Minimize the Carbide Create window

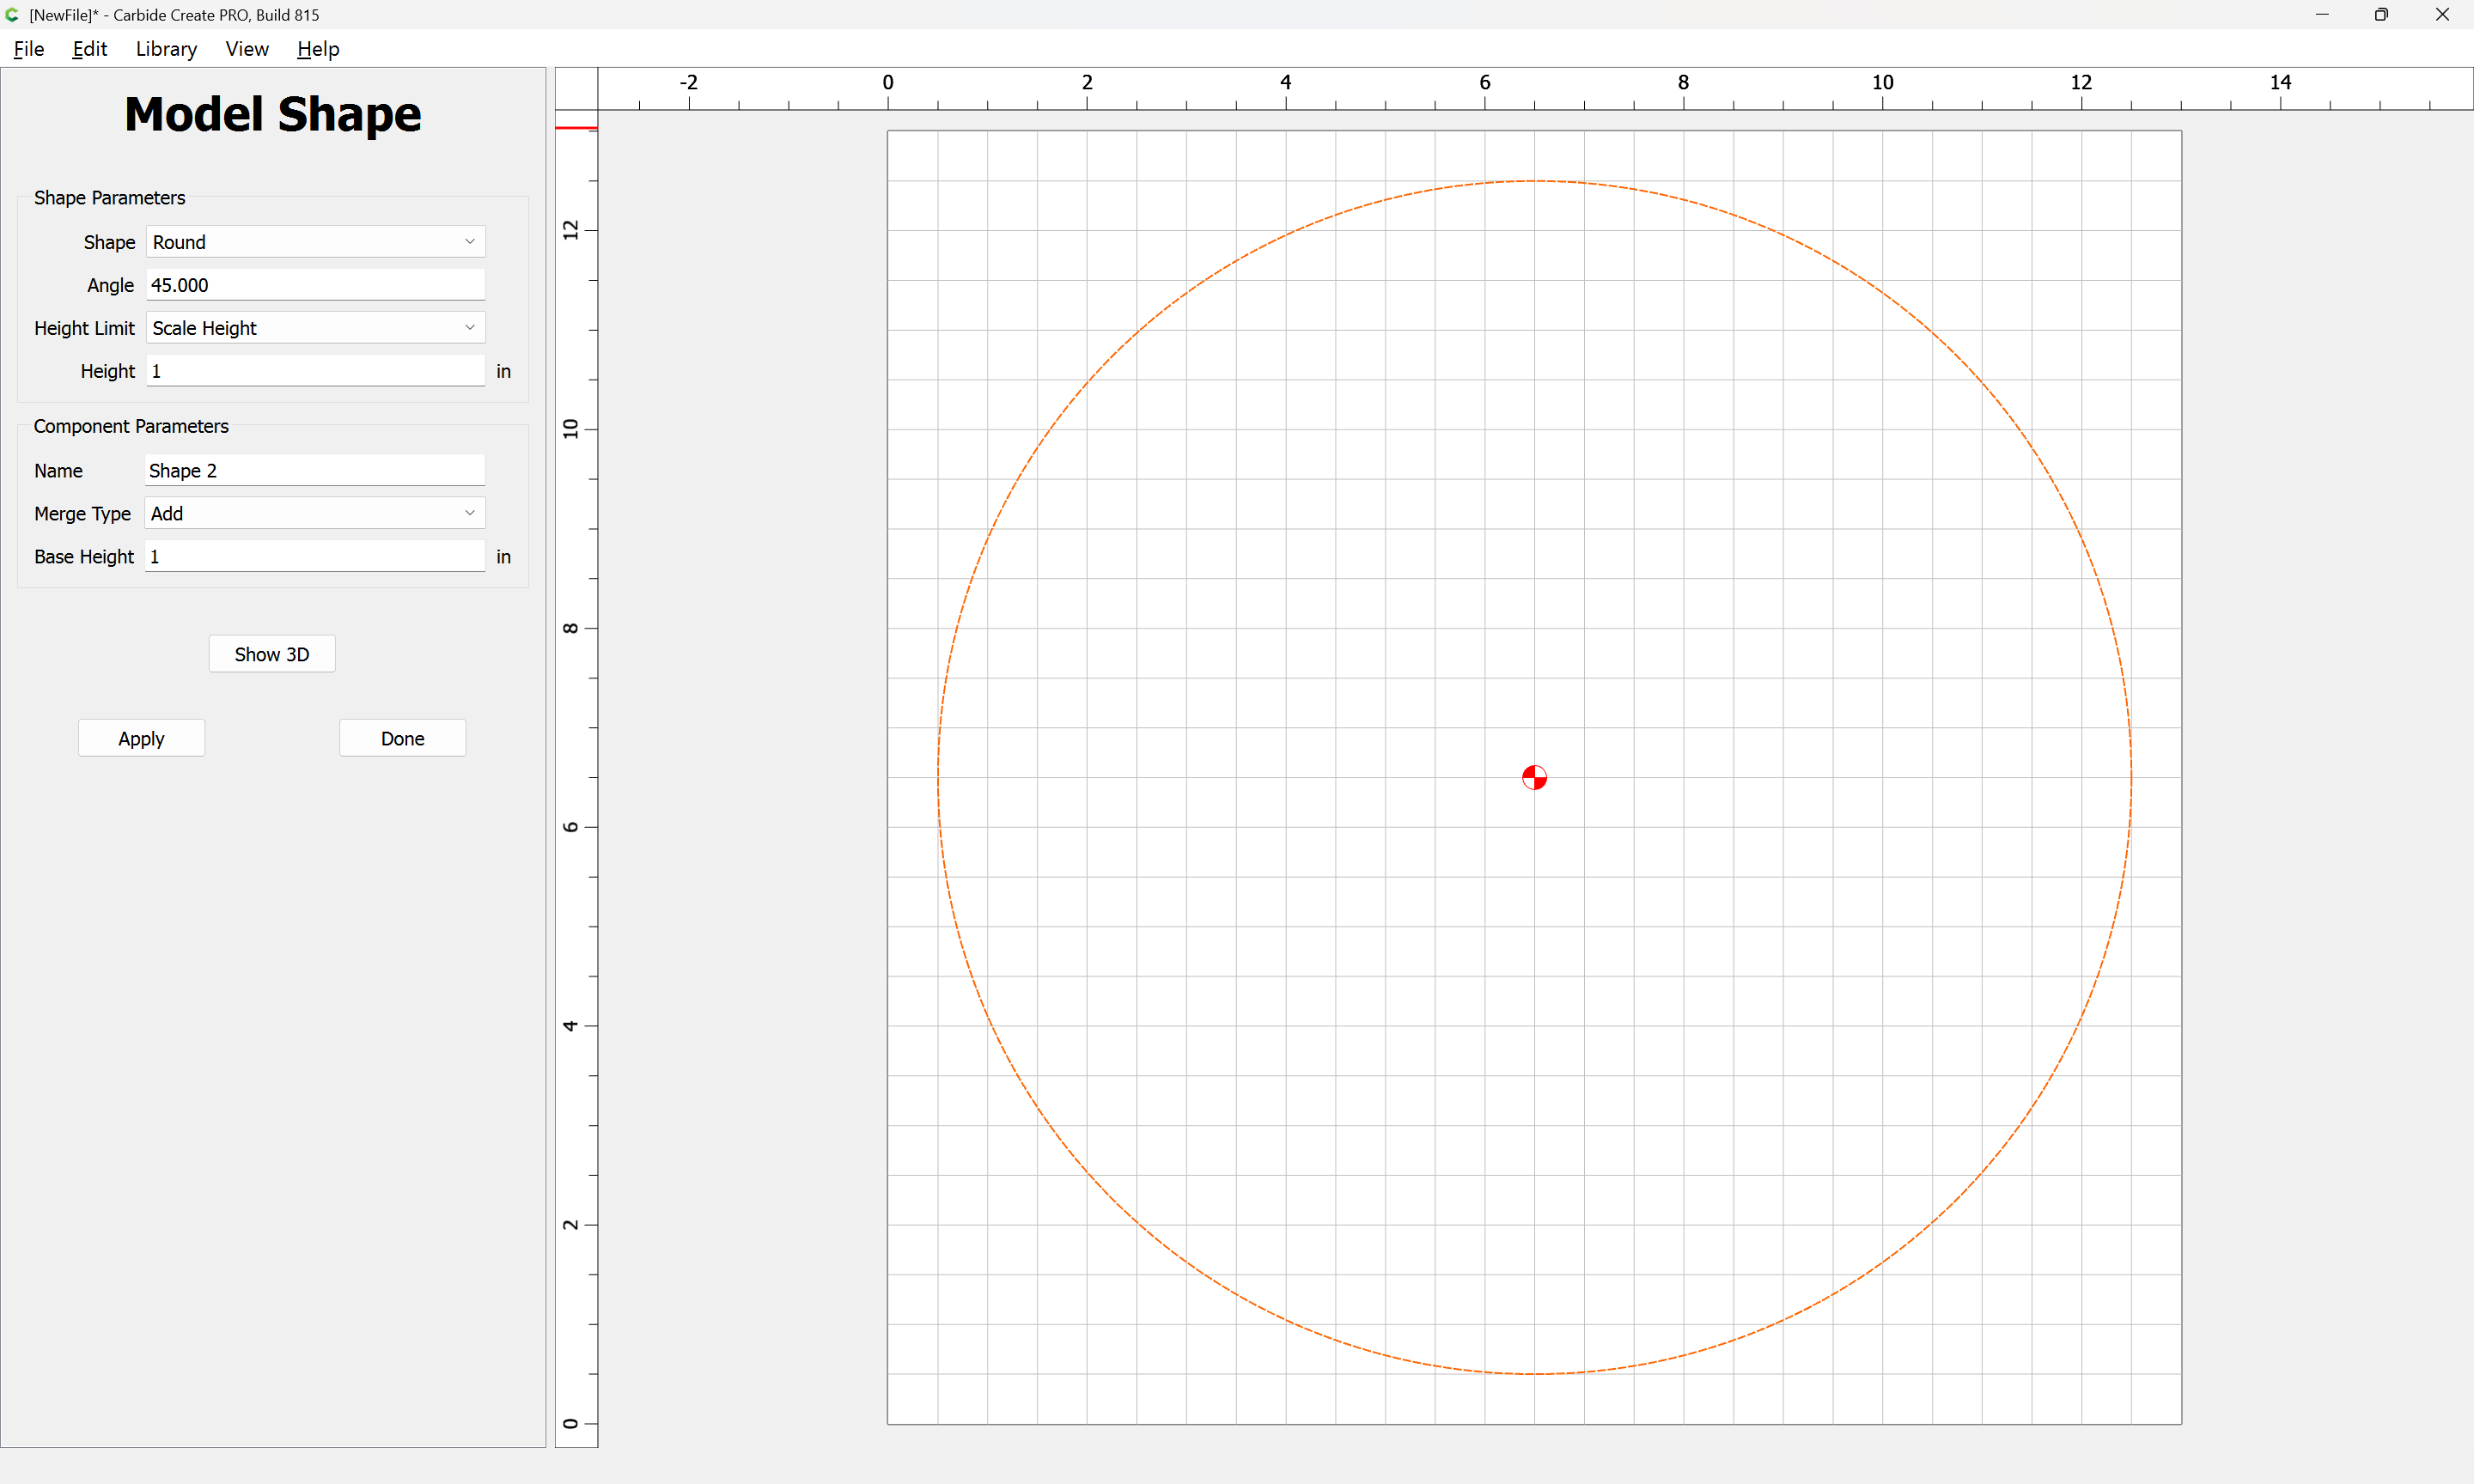(x=2322, y=14)
